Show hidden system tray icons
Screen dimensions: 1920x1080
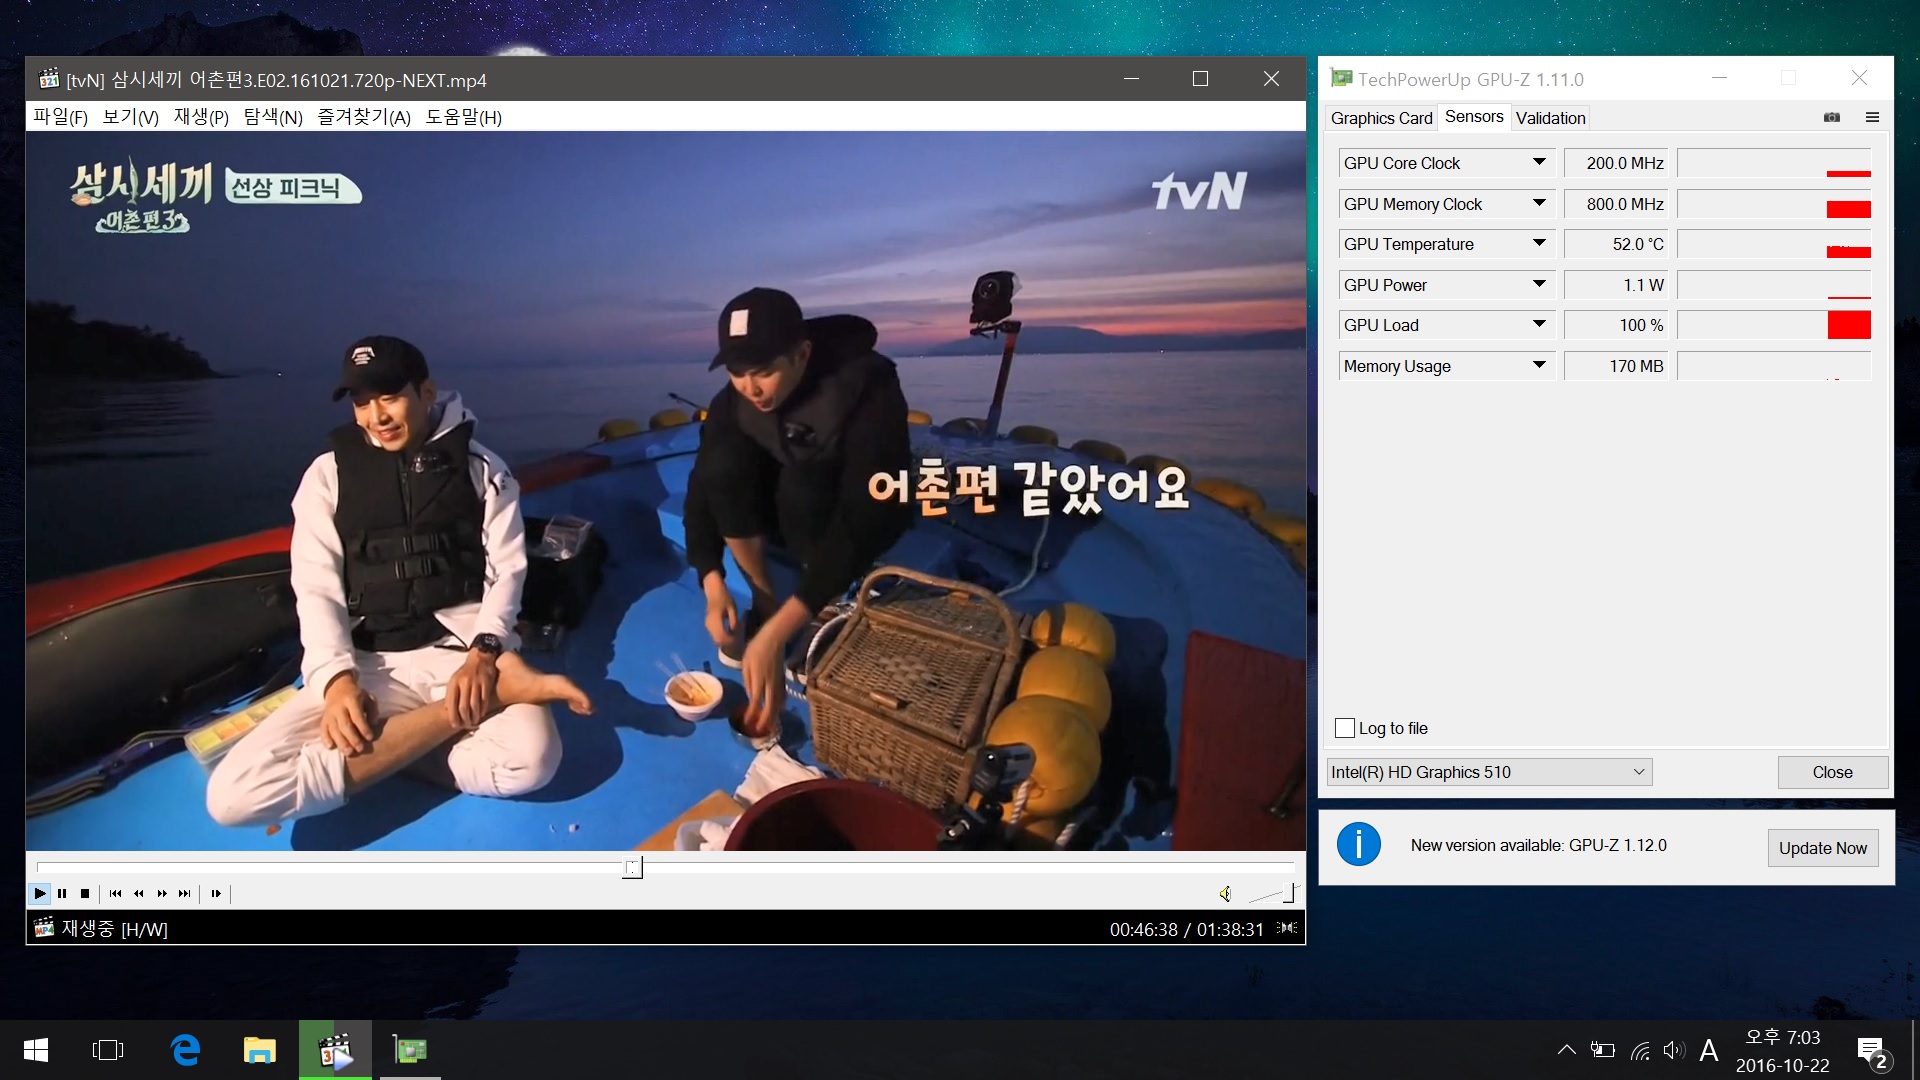(1566, 1050)
